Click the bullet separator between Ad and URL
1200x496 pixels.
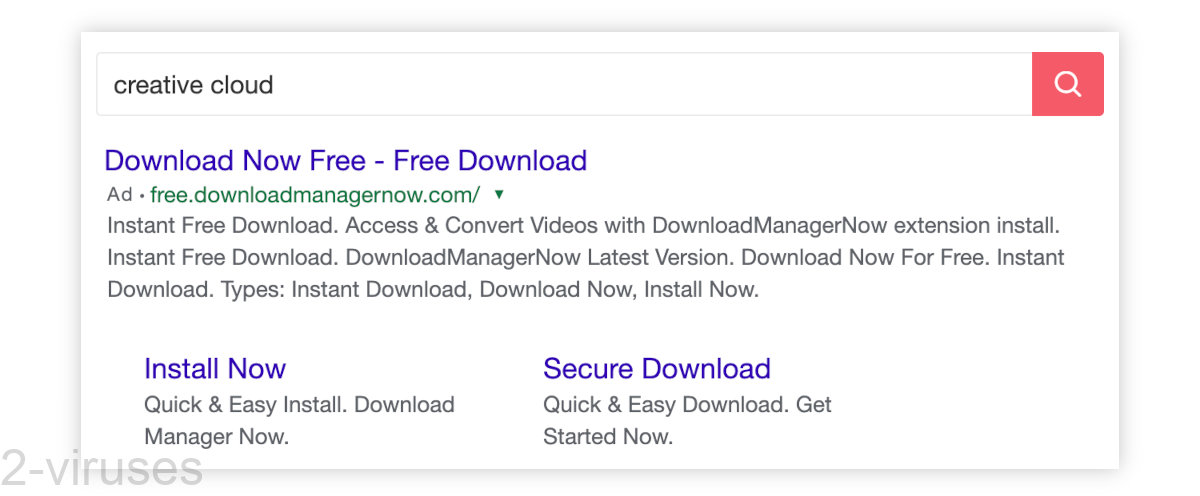(141, 195)
